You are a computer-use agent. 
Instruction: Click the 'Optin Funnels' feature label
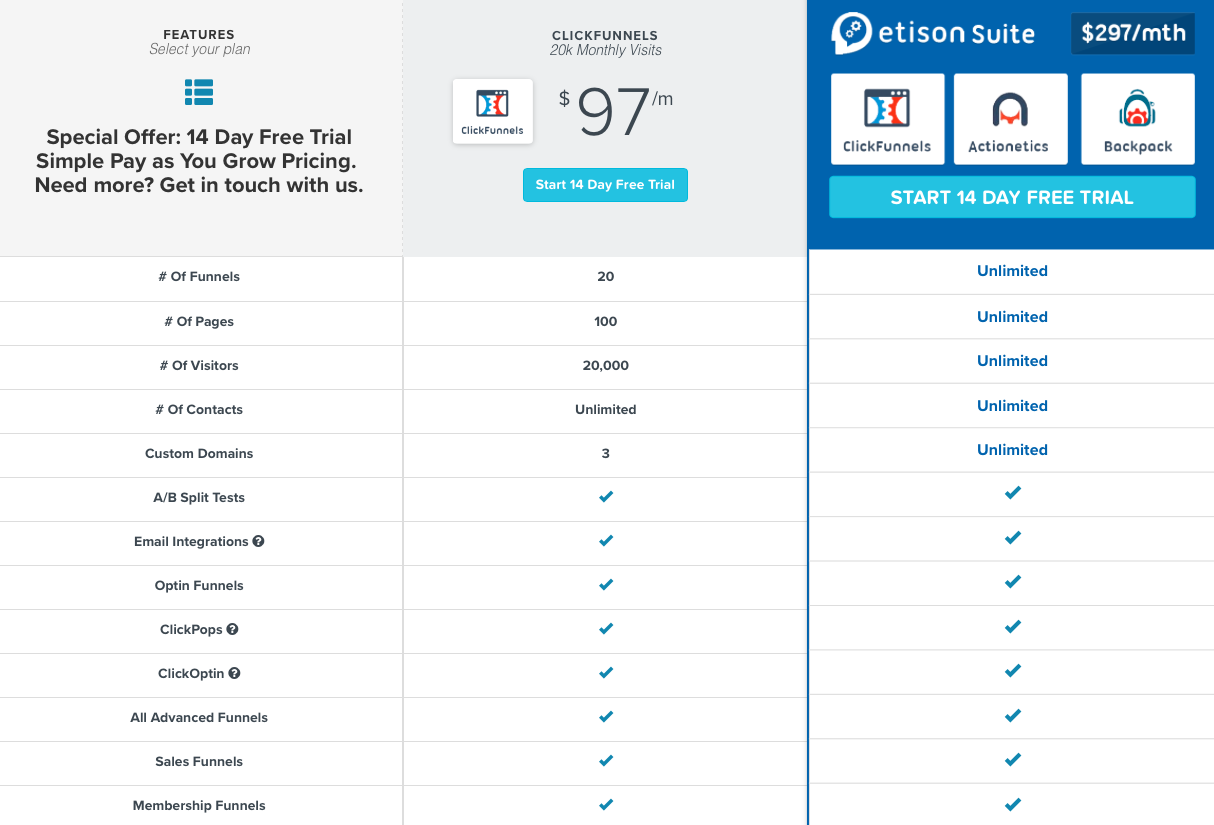(199, 586)
